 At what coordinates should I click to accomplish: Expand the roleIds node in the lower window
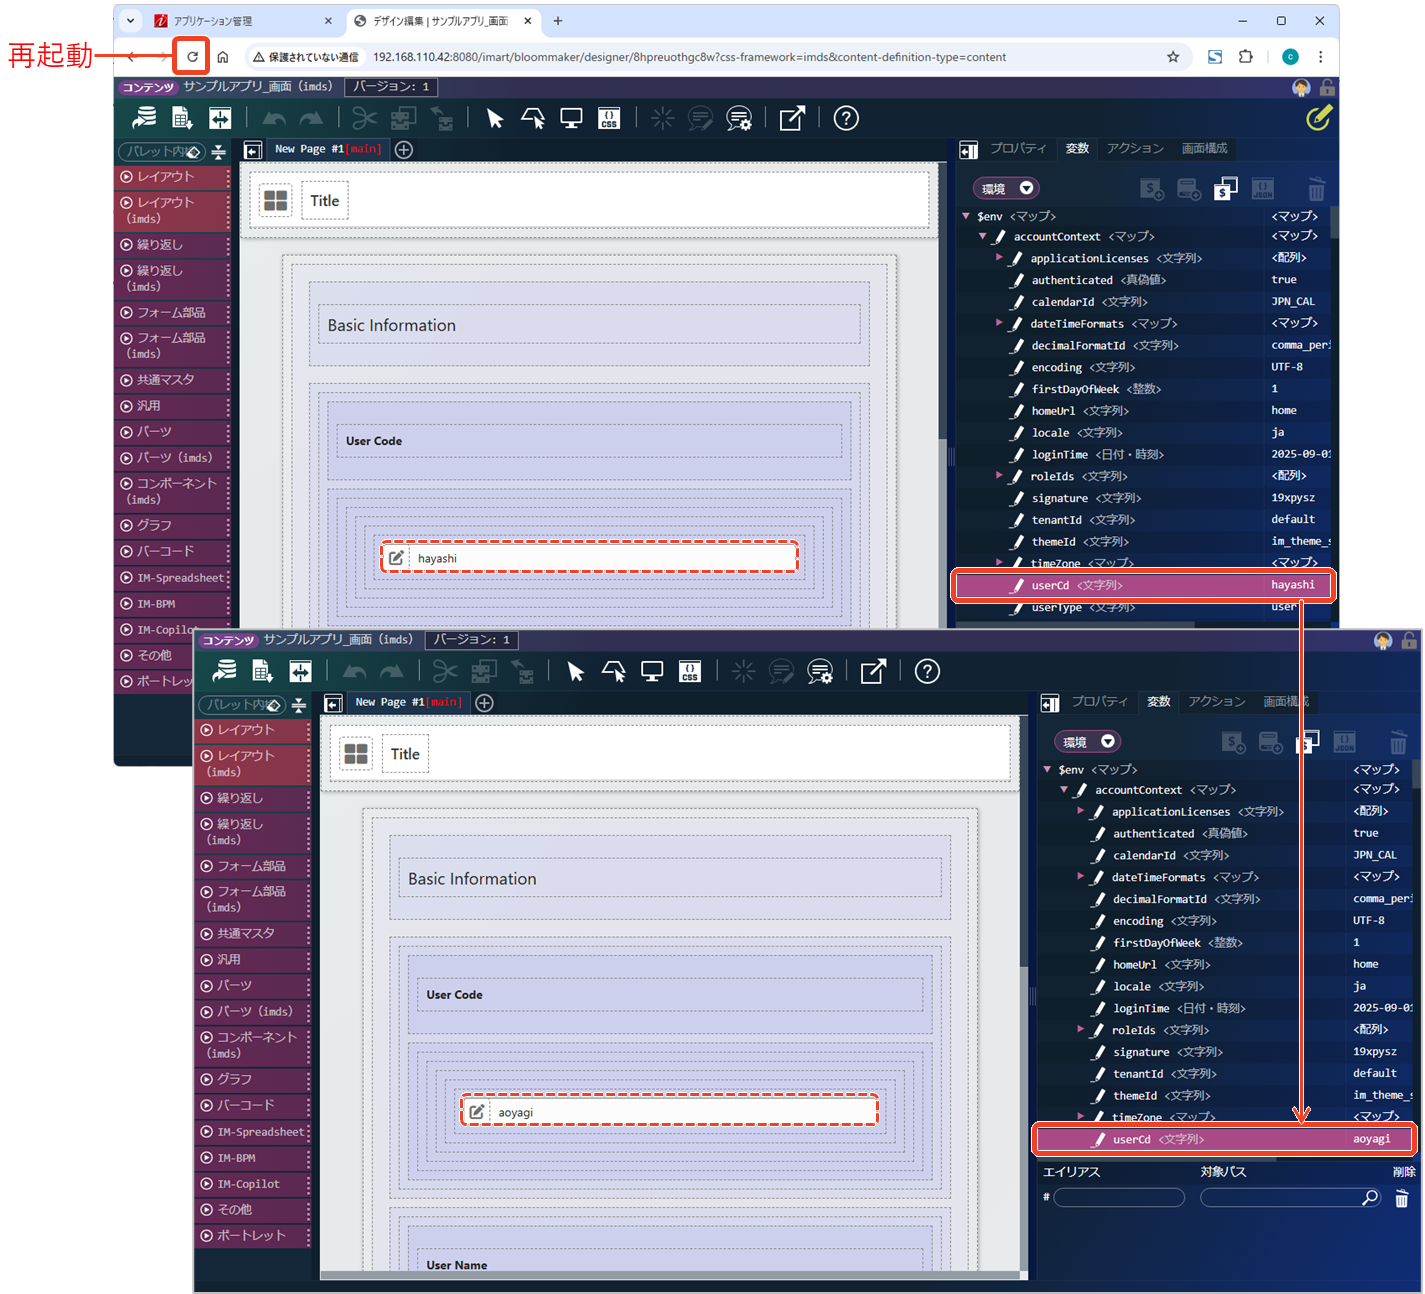pyautogui.click(x=1081, y=1029)
